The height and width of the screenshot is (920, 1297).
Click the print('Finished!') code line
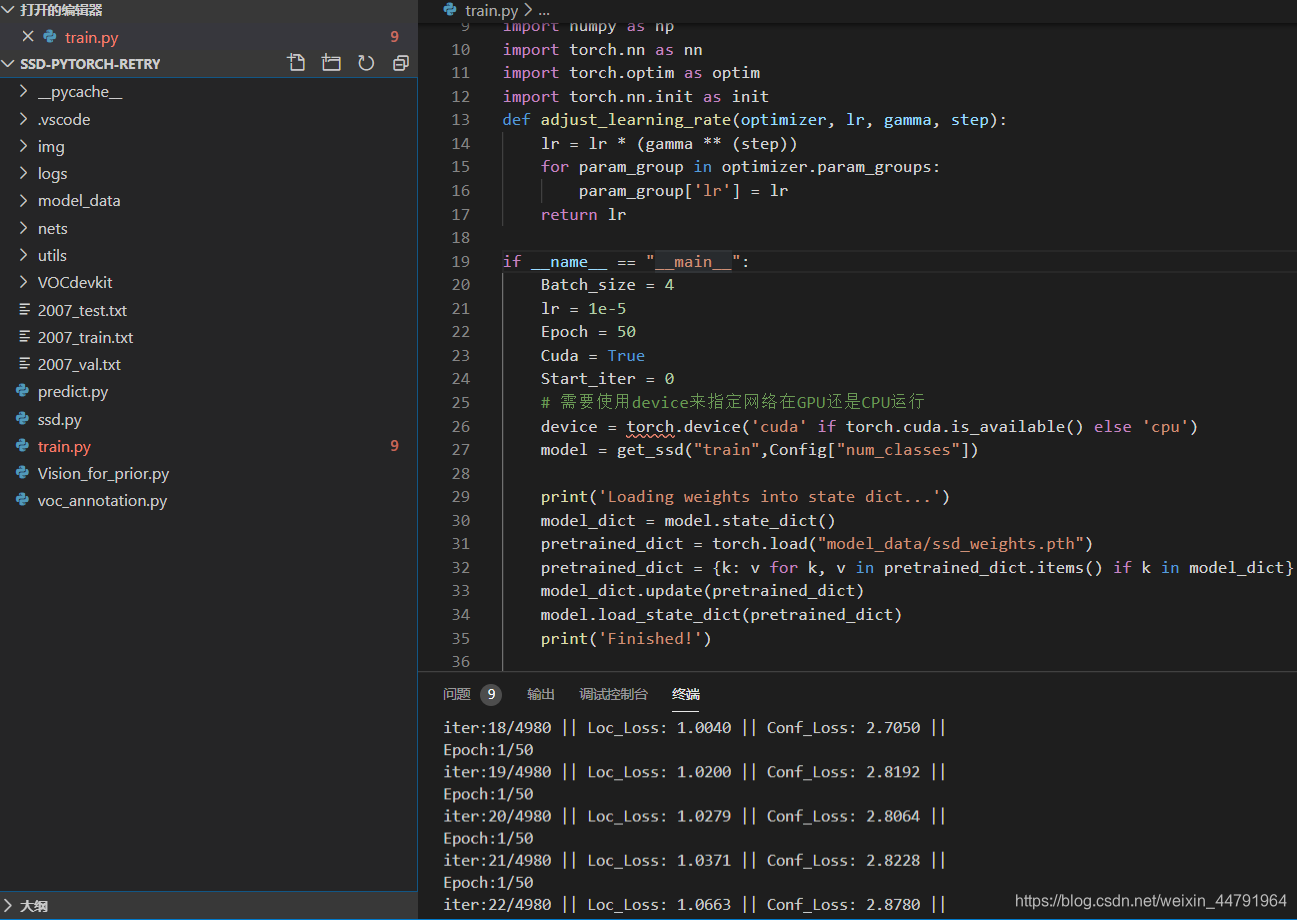click(x=626, y=638)
